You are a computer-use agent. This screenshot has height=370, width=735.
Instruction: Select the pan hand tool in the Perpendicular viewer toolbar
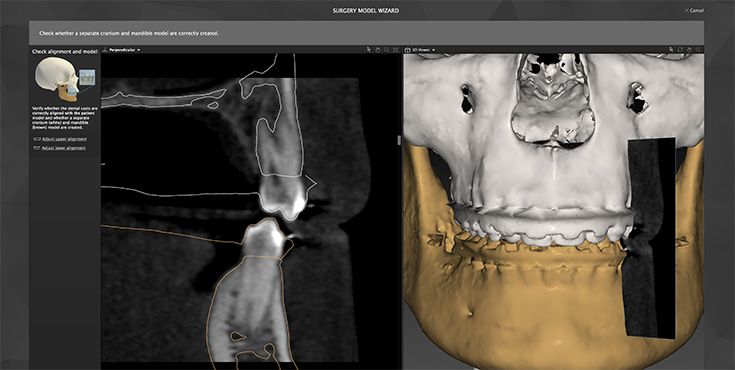[378, 49]
